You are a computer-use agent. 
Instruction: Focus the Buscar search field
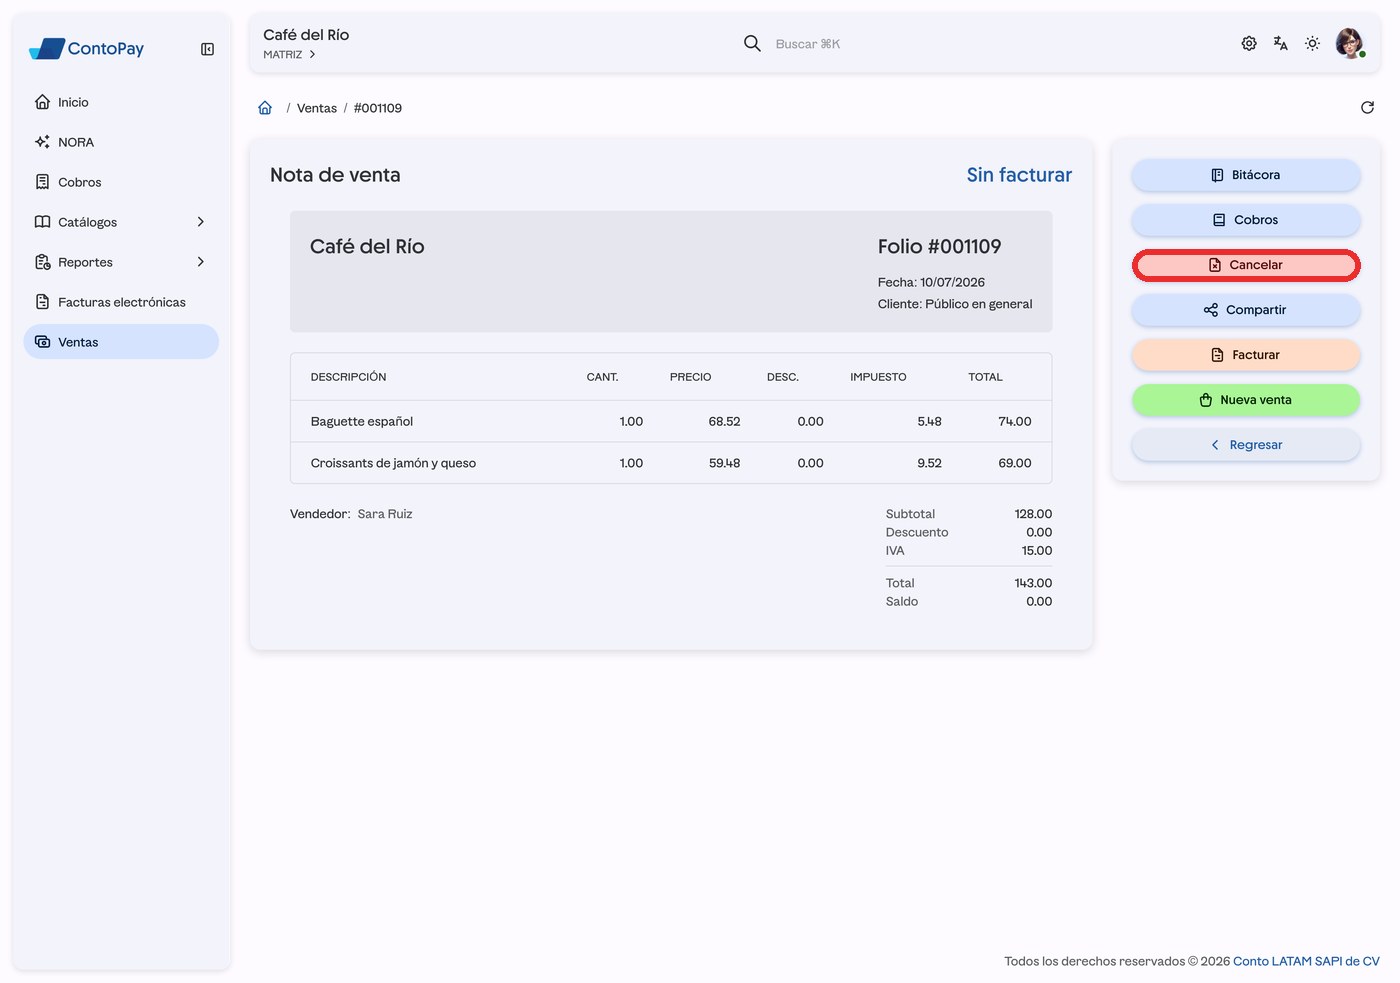click(x=808, y=44)
